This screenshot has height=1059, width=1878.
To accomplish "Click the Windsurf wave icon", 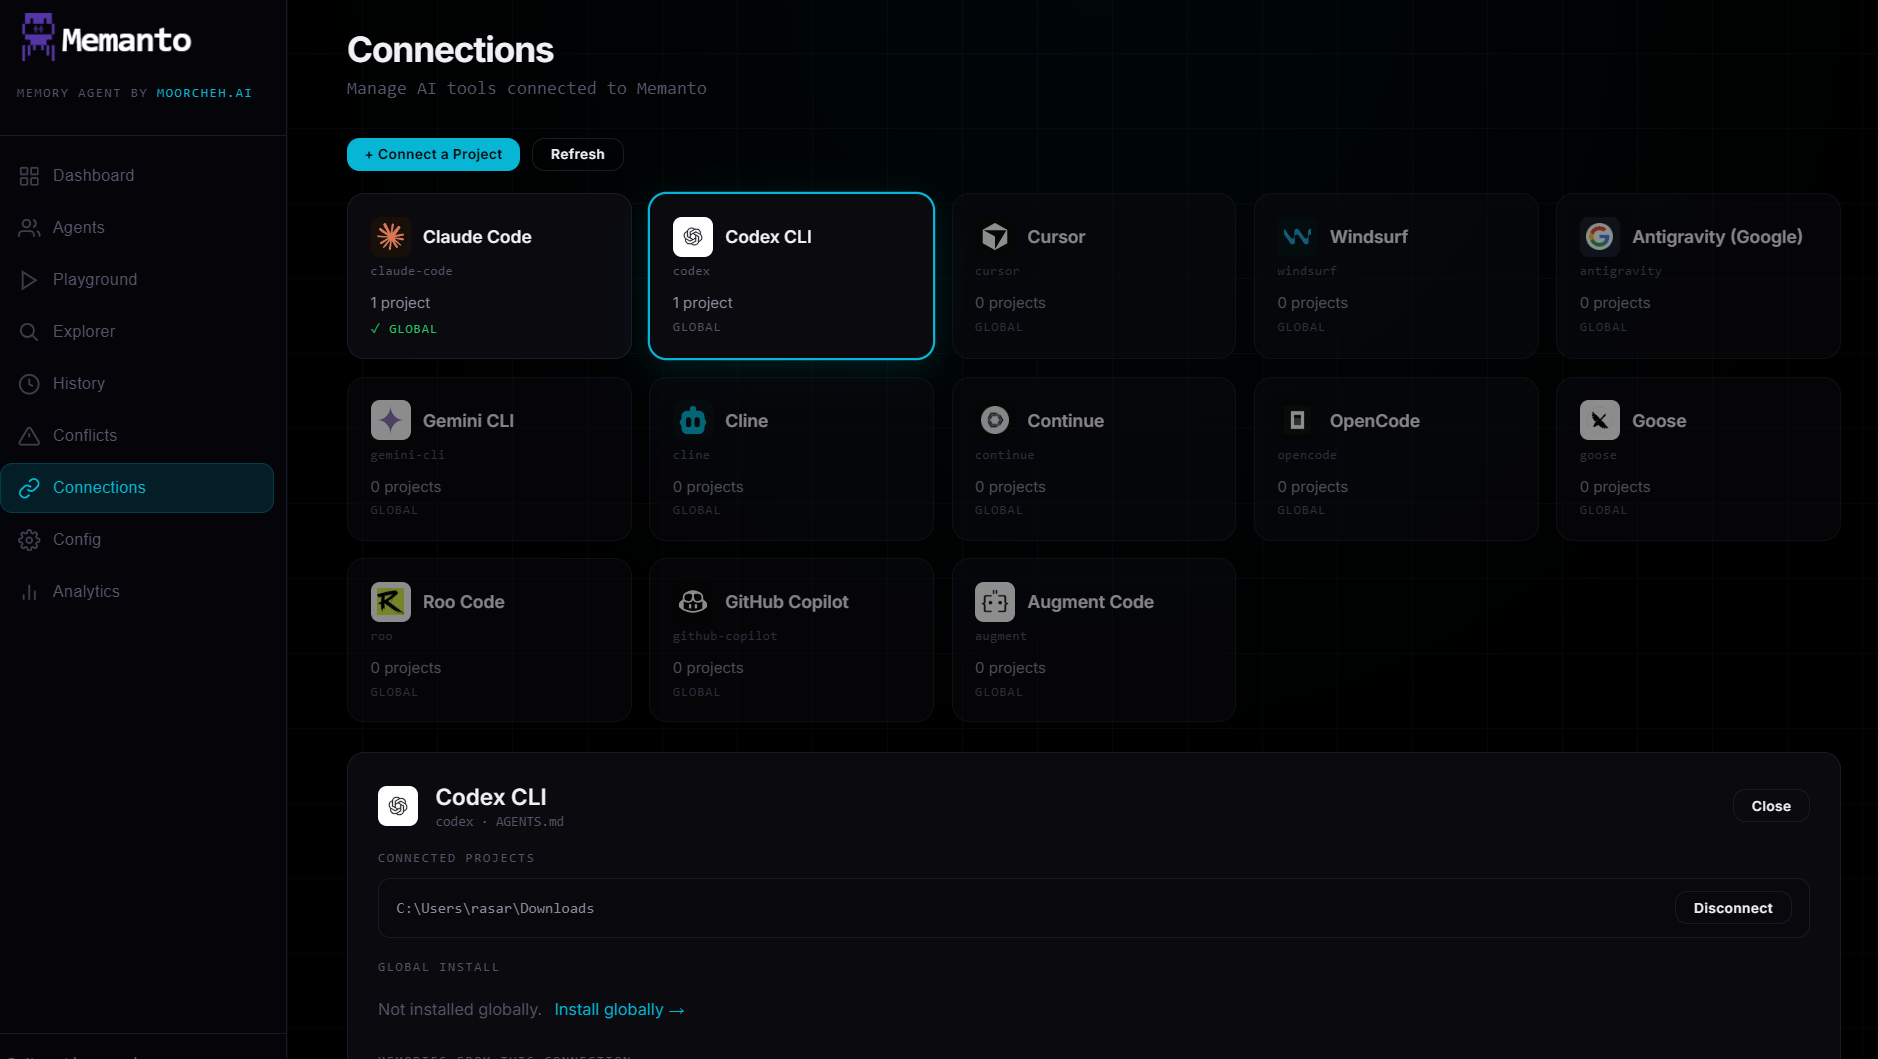I will (x=1297, y=237).
